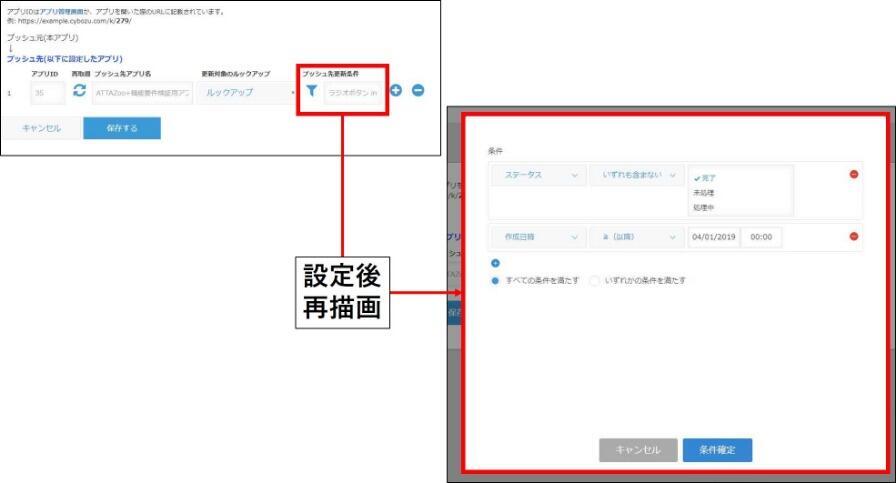Click the ラジオボタン in condition text field
The width and height of the screenshot is (896, 483).
pyautogui.click(x=353, y=93)
